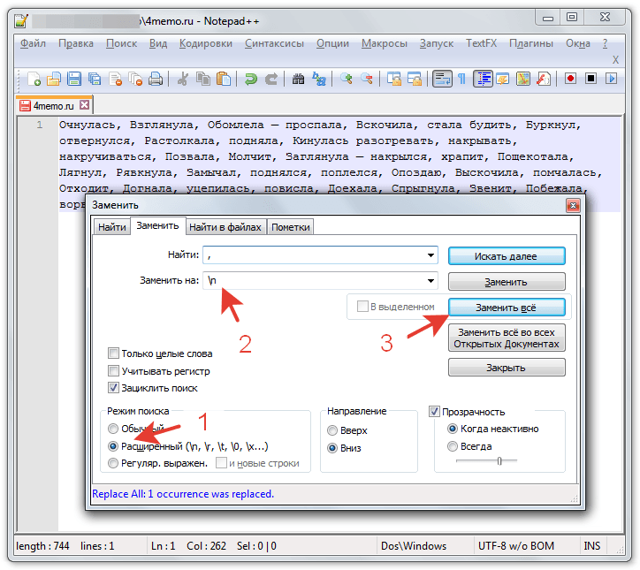Open Find with binoculars icon
Screen dimensions: 640x570
298,78
